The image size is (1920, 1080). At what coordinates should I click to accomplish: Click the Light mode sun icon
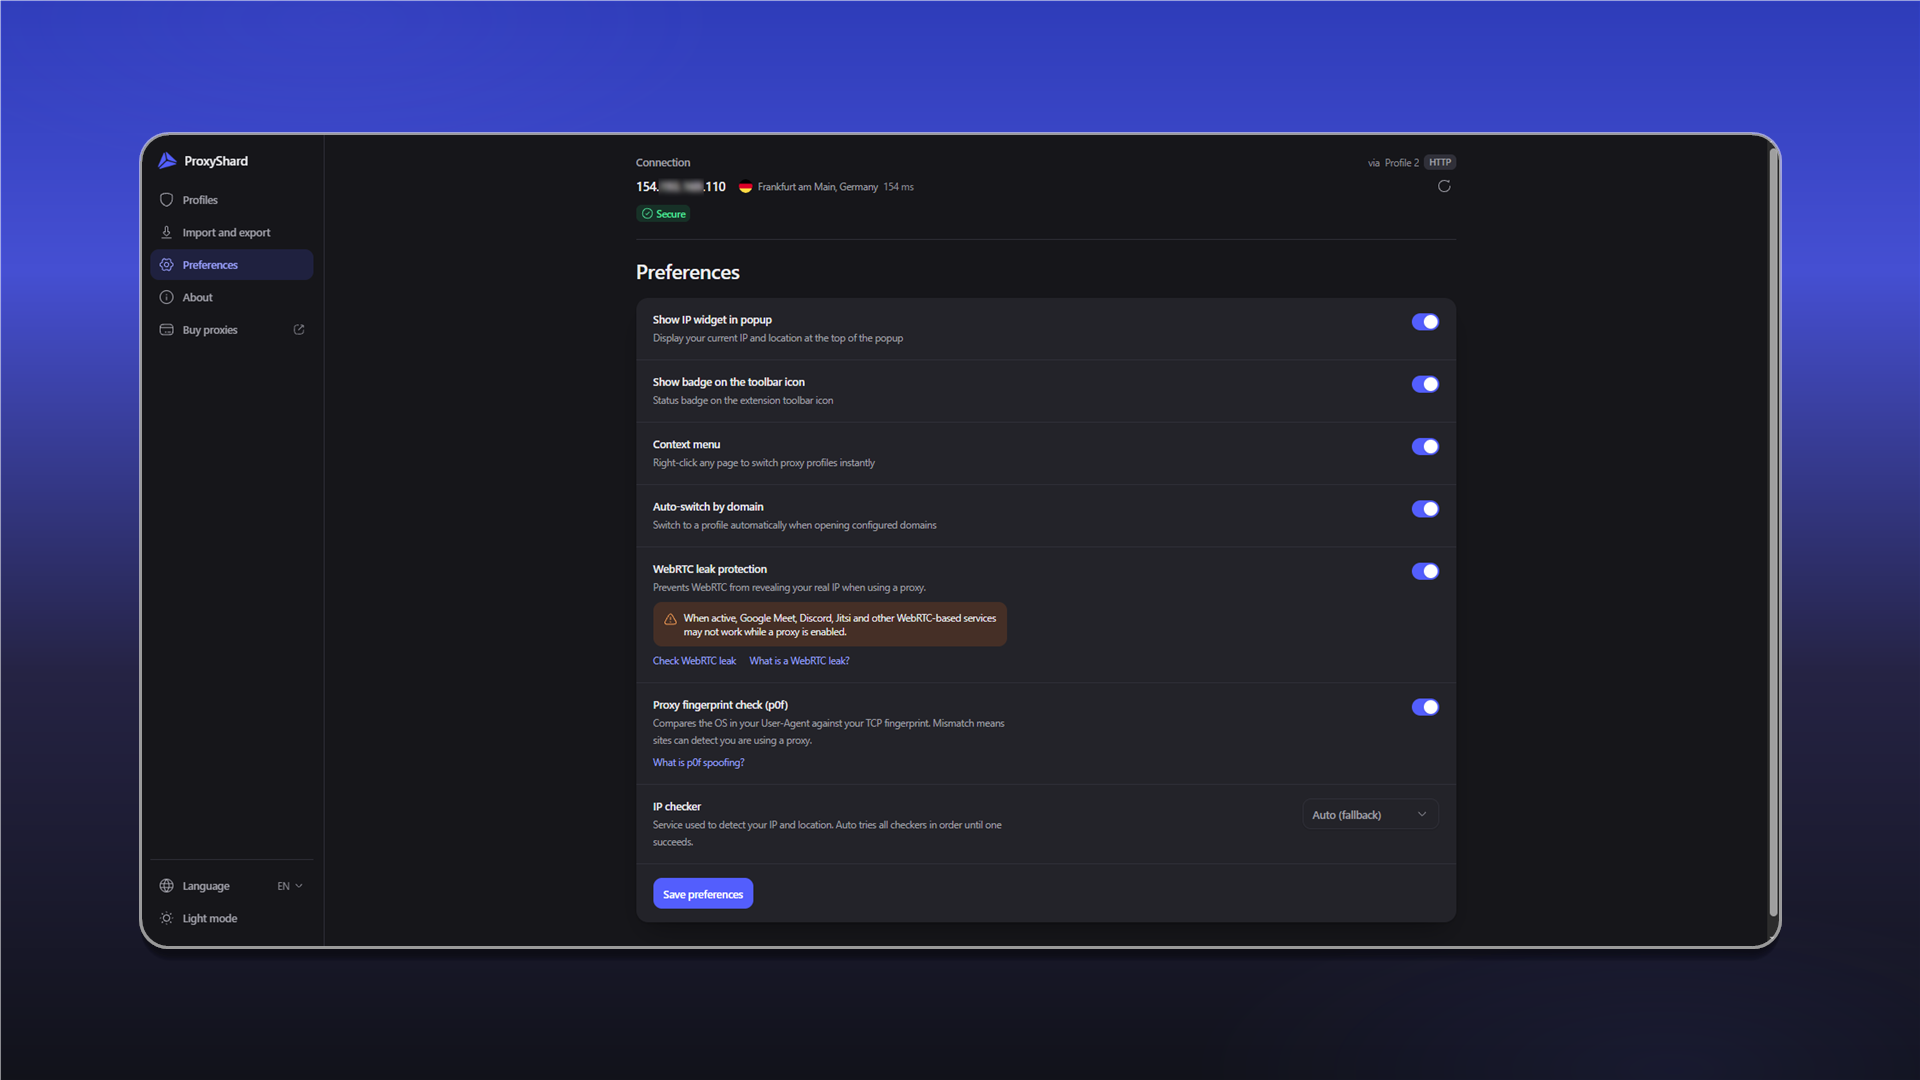167,918
